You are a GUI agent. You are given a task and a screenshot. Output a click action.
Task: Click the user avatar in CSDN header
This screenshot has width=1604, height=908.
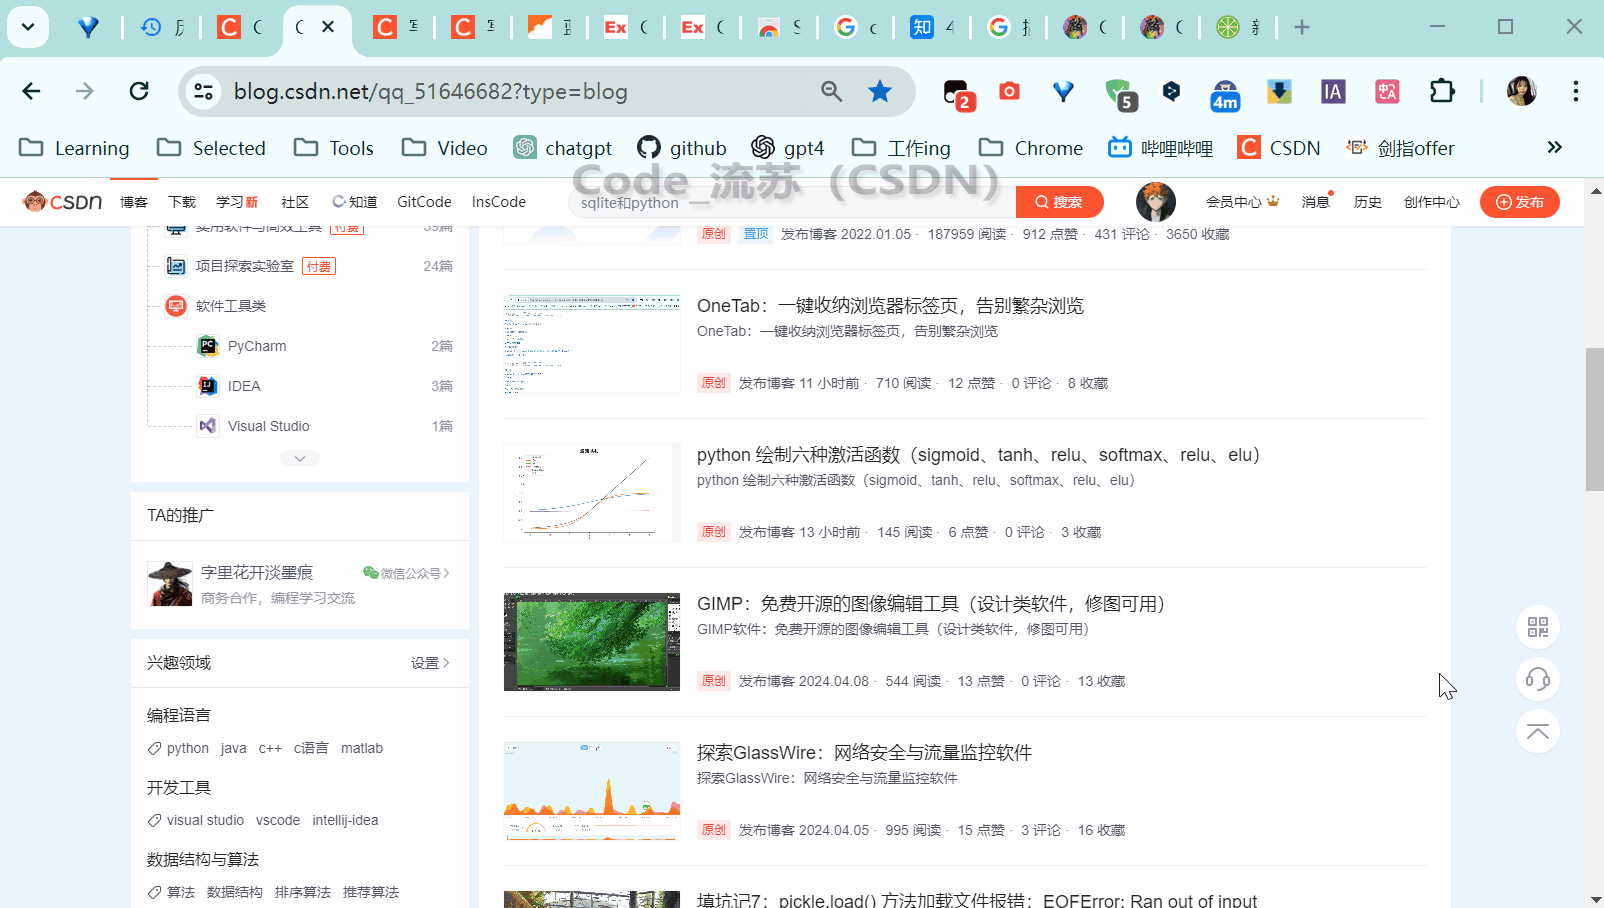point(1155,202)
